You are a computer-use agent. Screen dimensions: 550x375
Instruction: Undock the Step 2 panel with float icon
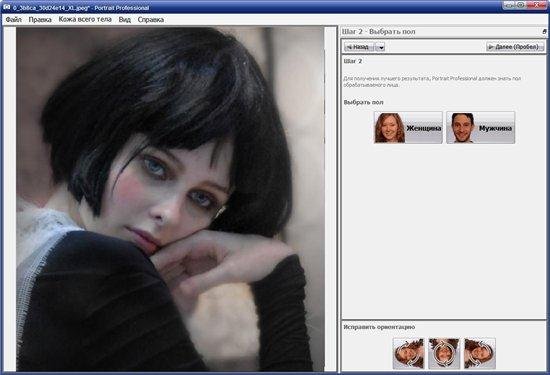[x=544, y=32]
